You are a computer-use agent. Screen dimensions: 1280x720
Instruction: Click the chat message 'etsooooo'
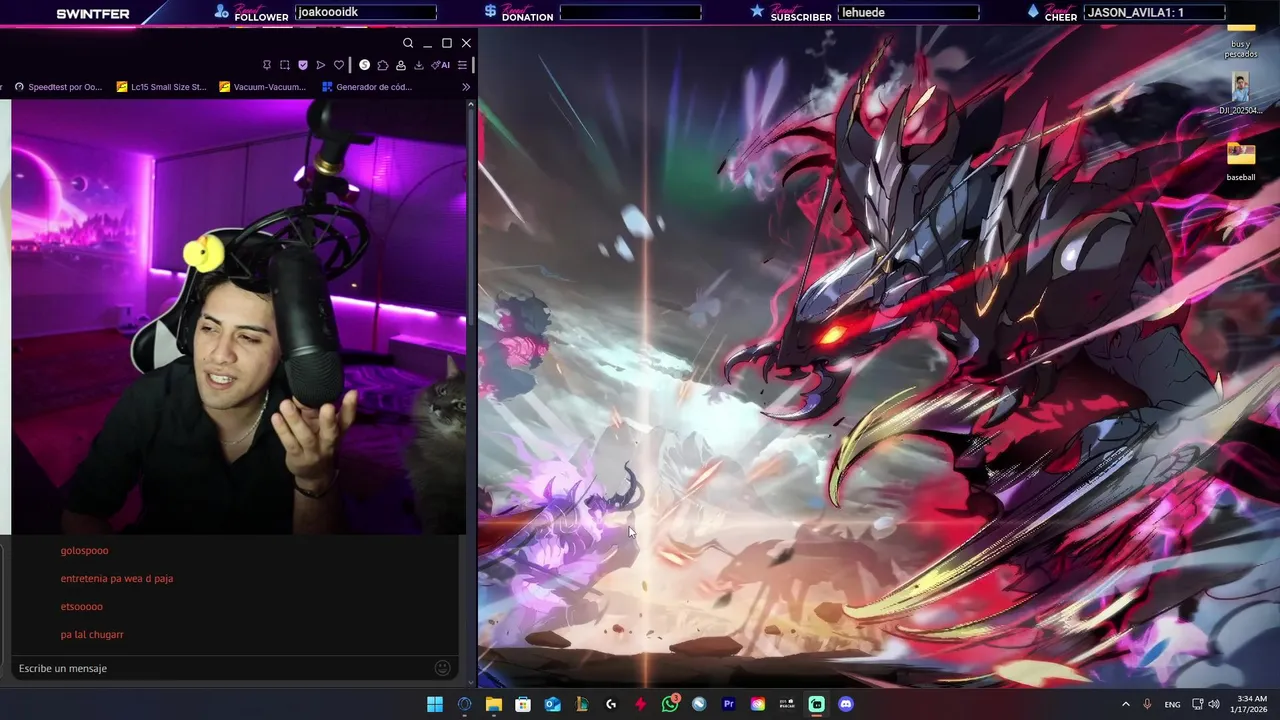(x=81, y=607)
